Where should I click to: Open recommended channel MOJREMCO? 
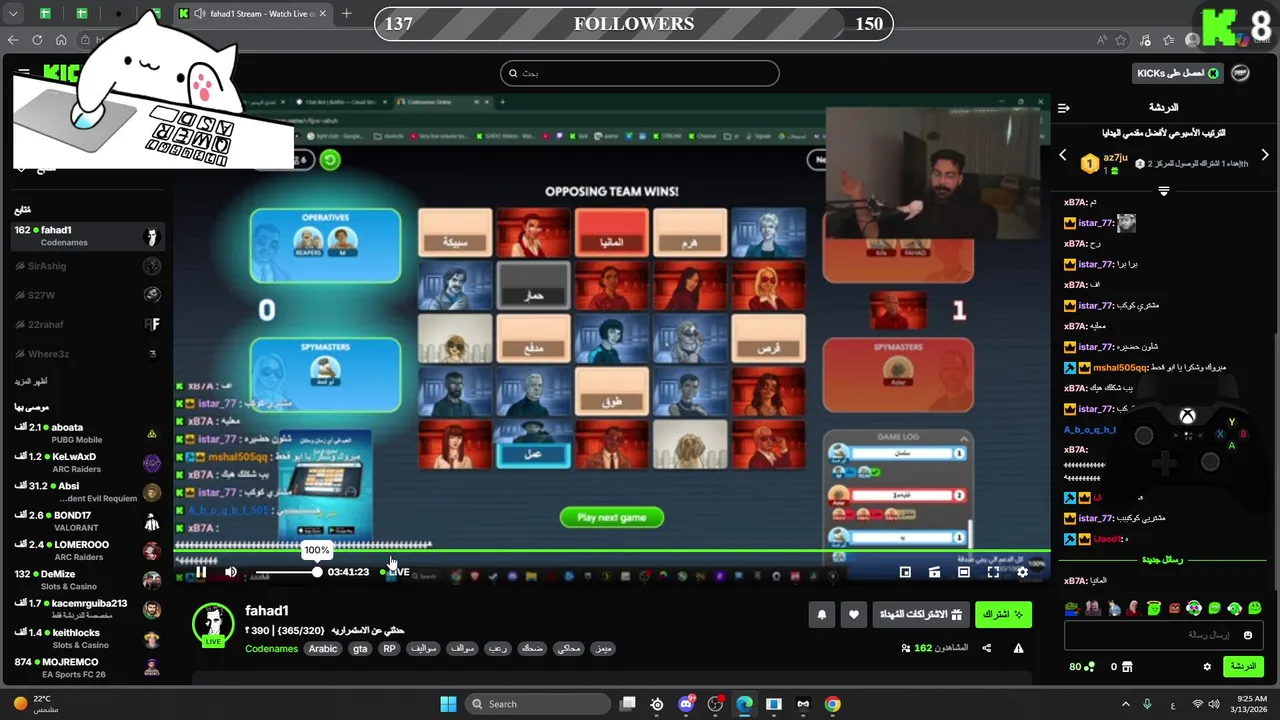point(88,668)
